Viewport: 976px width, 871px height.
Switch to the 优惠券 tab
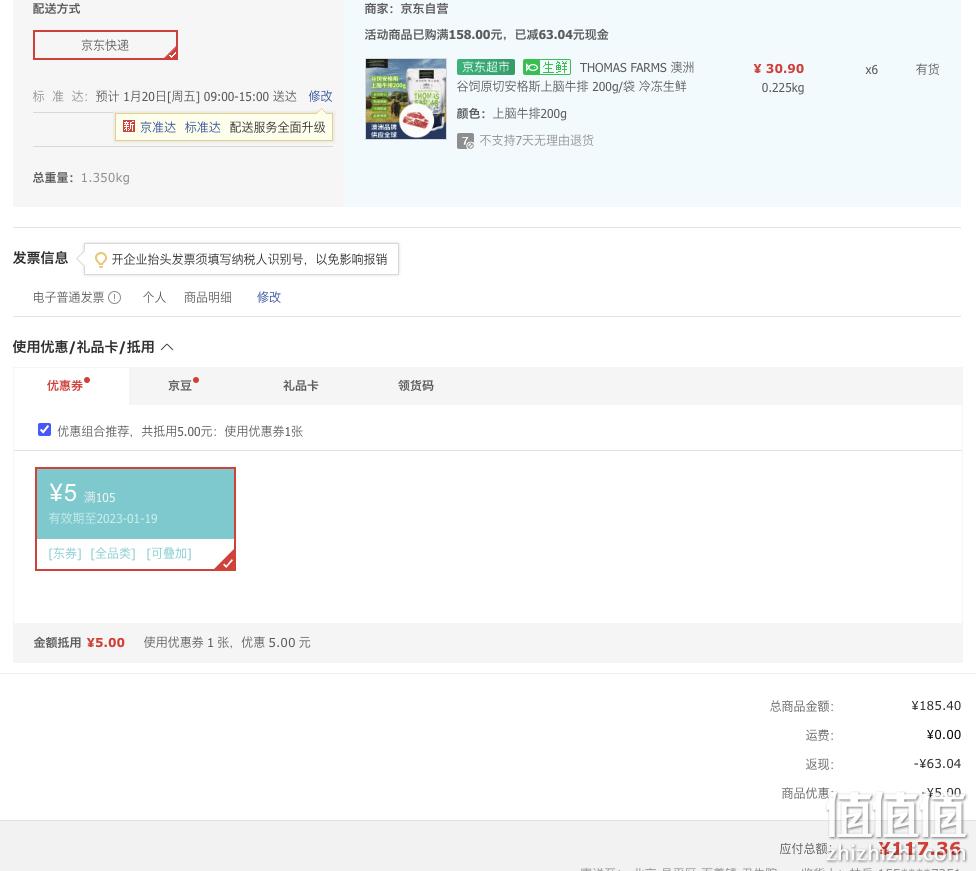pyautogui.click(x=65, y=385)
